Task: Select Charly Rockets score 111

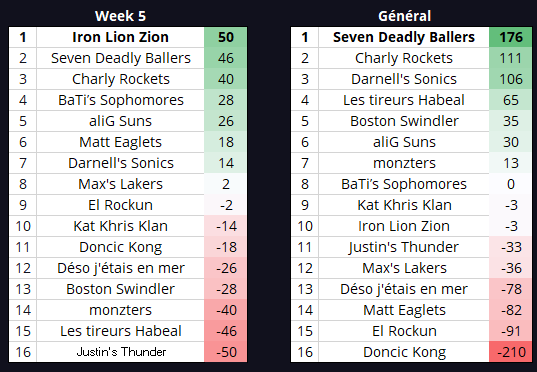Action: [511, 58]
